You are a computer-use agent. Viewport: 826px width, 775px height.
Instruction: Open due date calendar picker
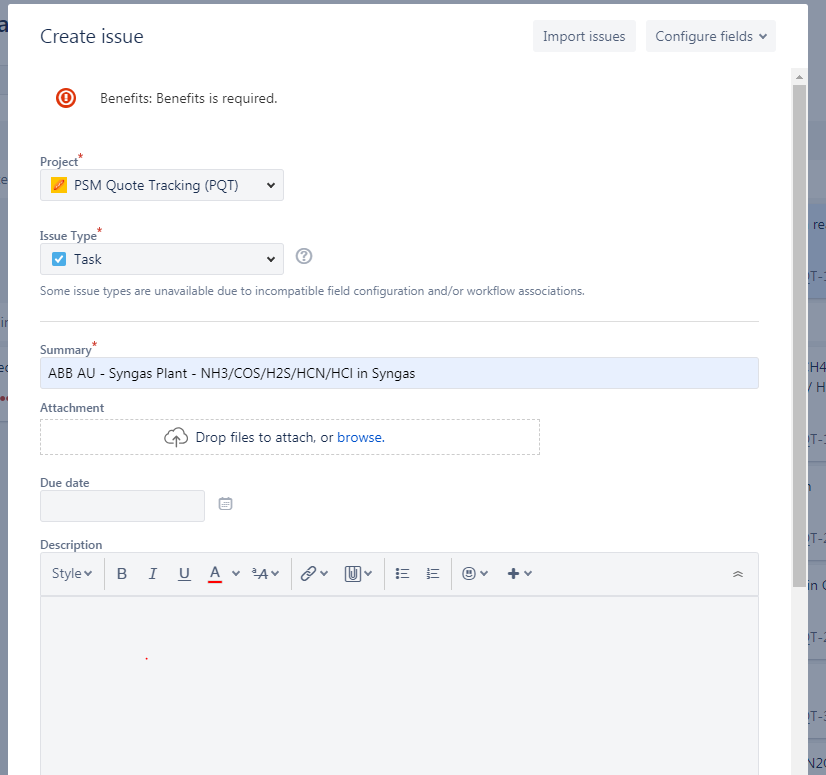click(225, 504)
